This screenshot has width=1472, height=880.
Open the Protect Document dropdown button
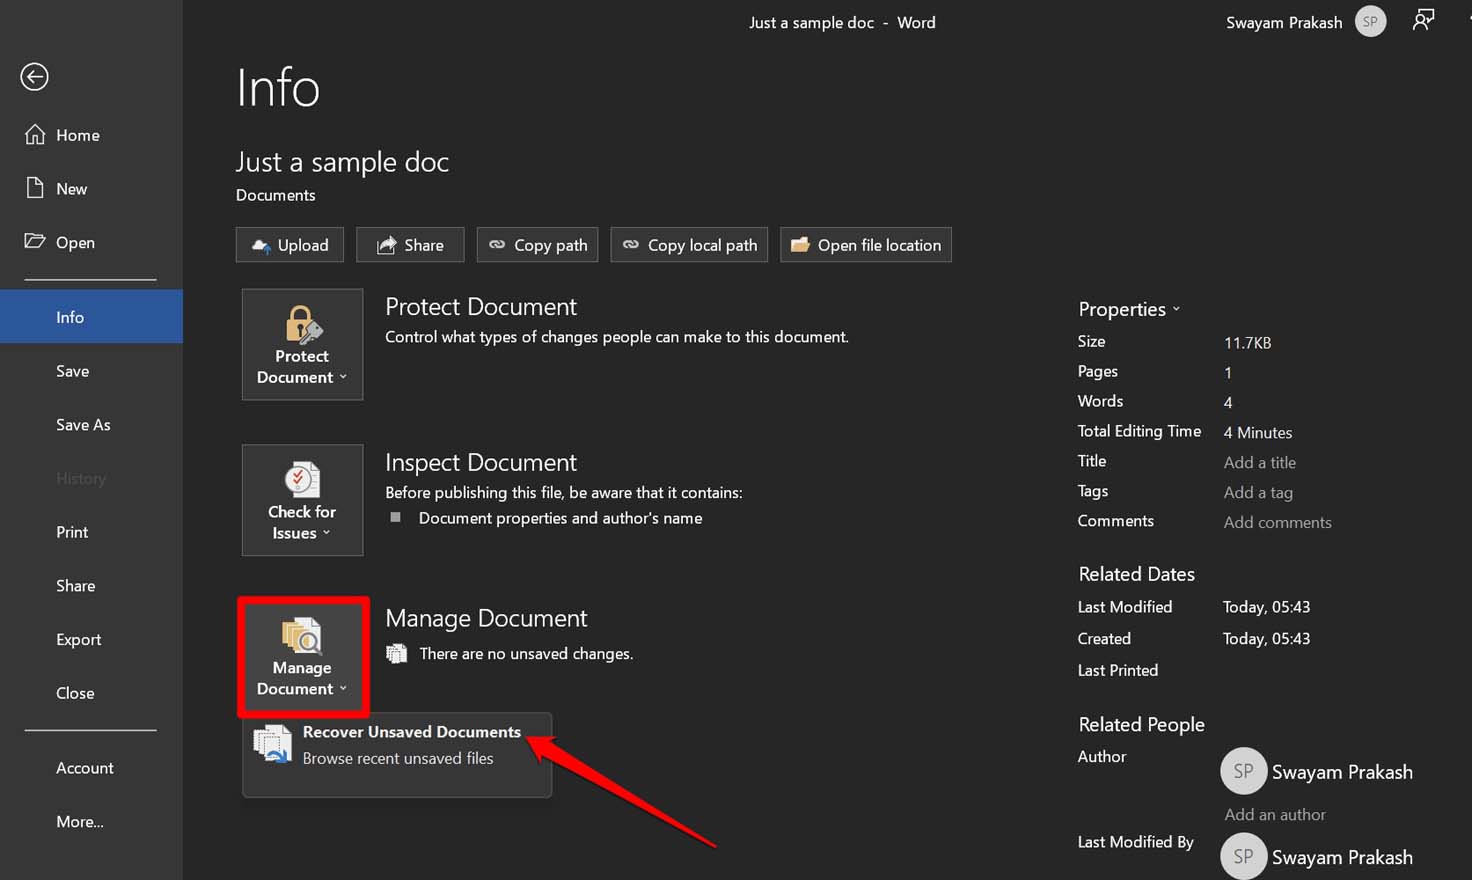point(302,344)
